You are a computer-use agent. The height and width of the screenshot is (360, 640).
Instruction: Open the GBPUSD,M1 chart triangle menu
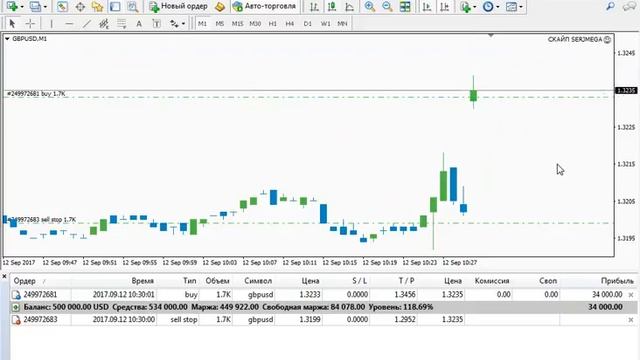(x=7, y=39)
